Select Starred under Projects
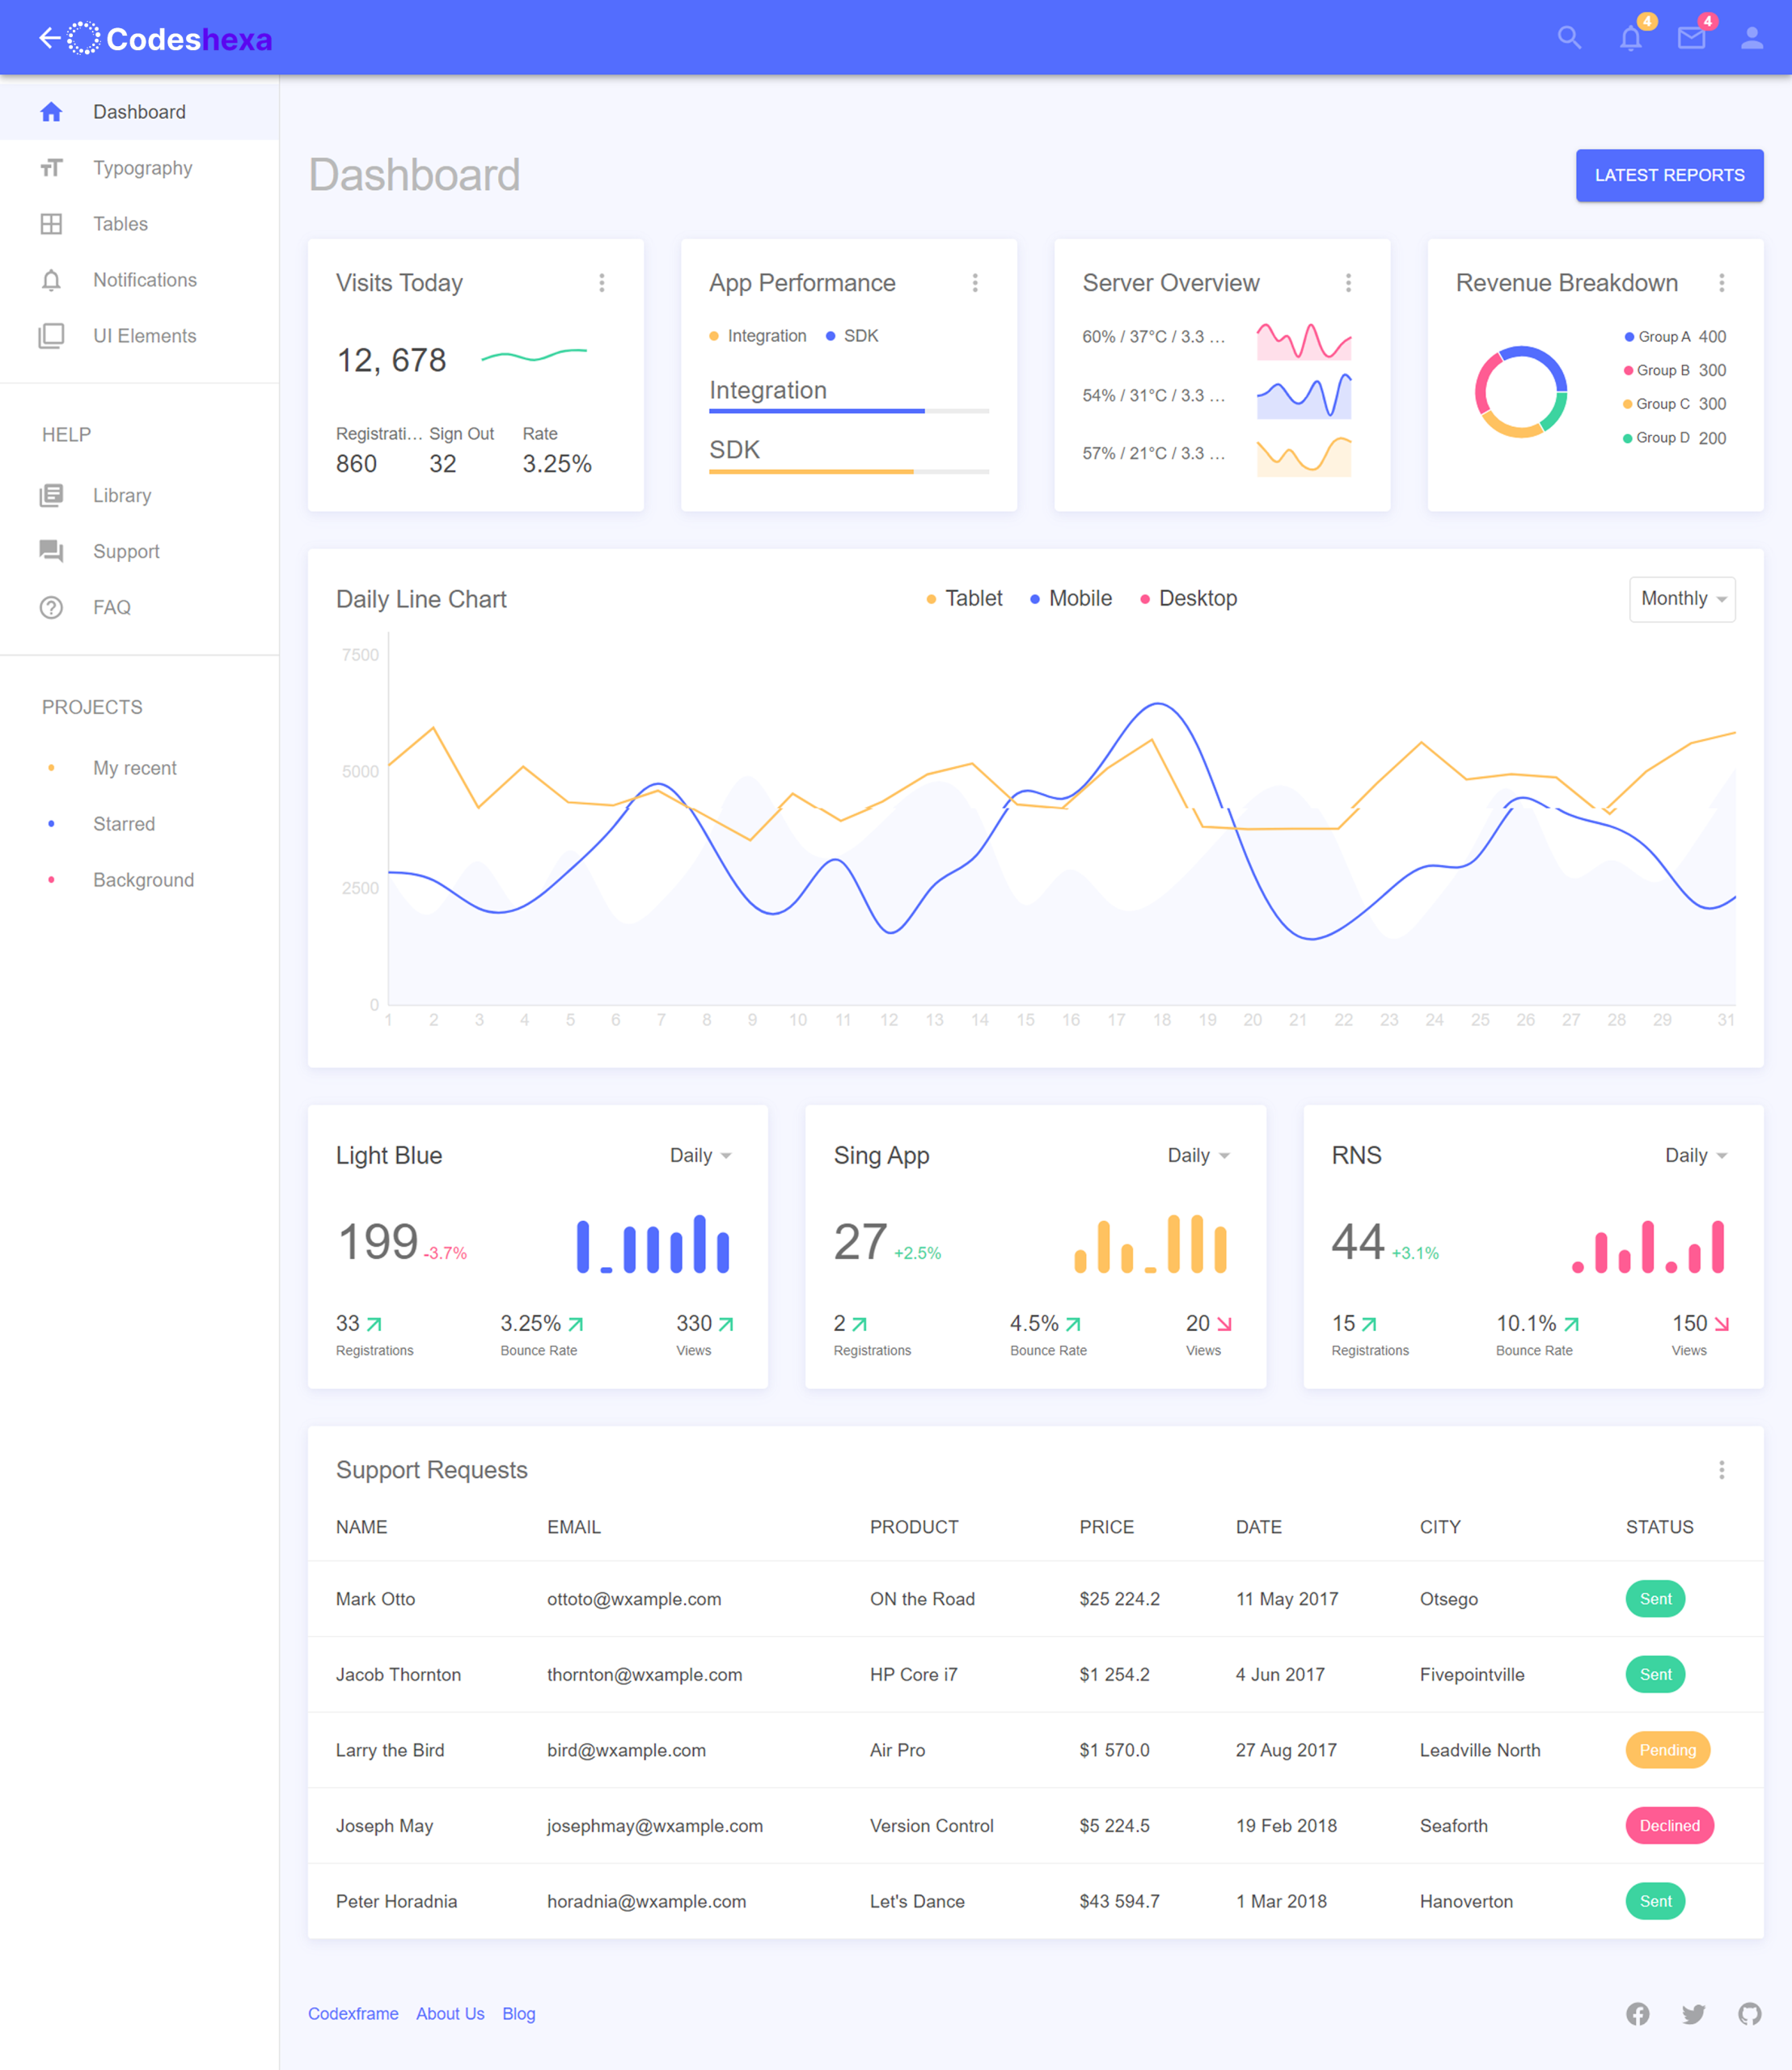 click(x=124, y=823)
